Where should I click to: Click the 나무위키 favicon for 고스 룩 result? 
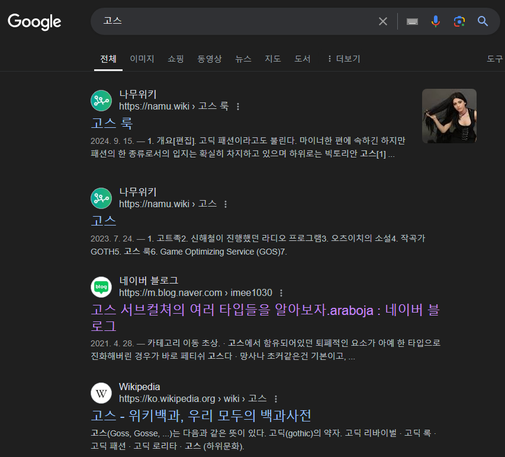[x=101, y=101]
